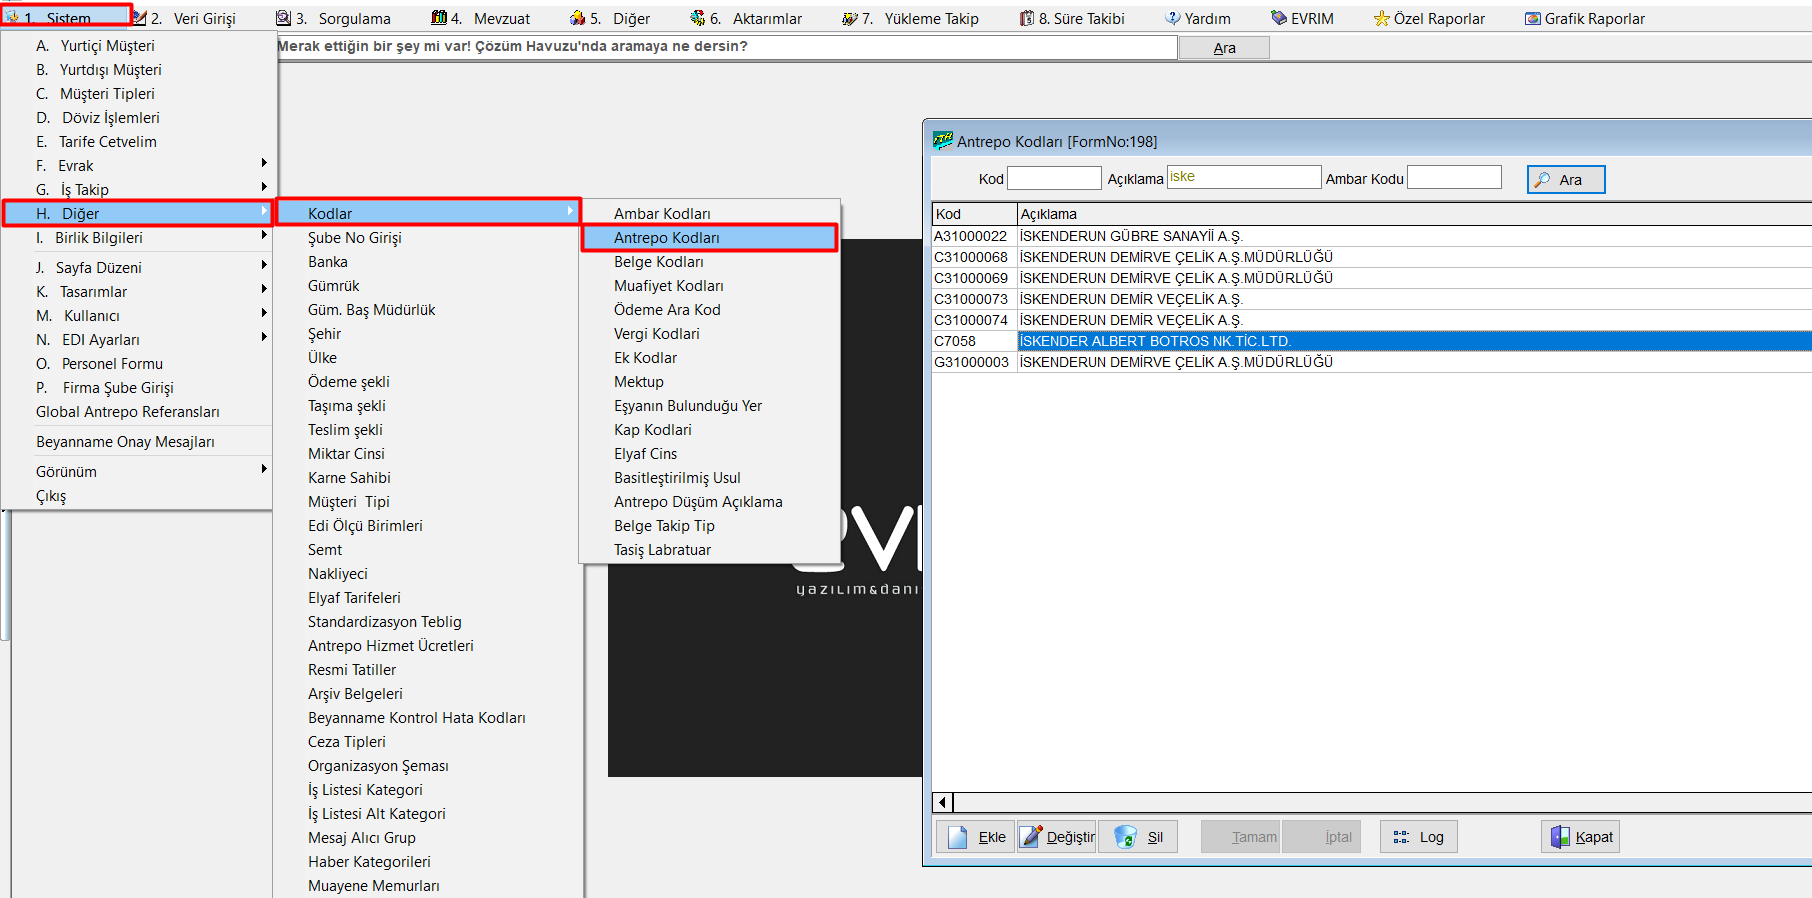Click the Yükleme Takip menu icon
Screen dimensions: 1812x898
pos(850,18)
